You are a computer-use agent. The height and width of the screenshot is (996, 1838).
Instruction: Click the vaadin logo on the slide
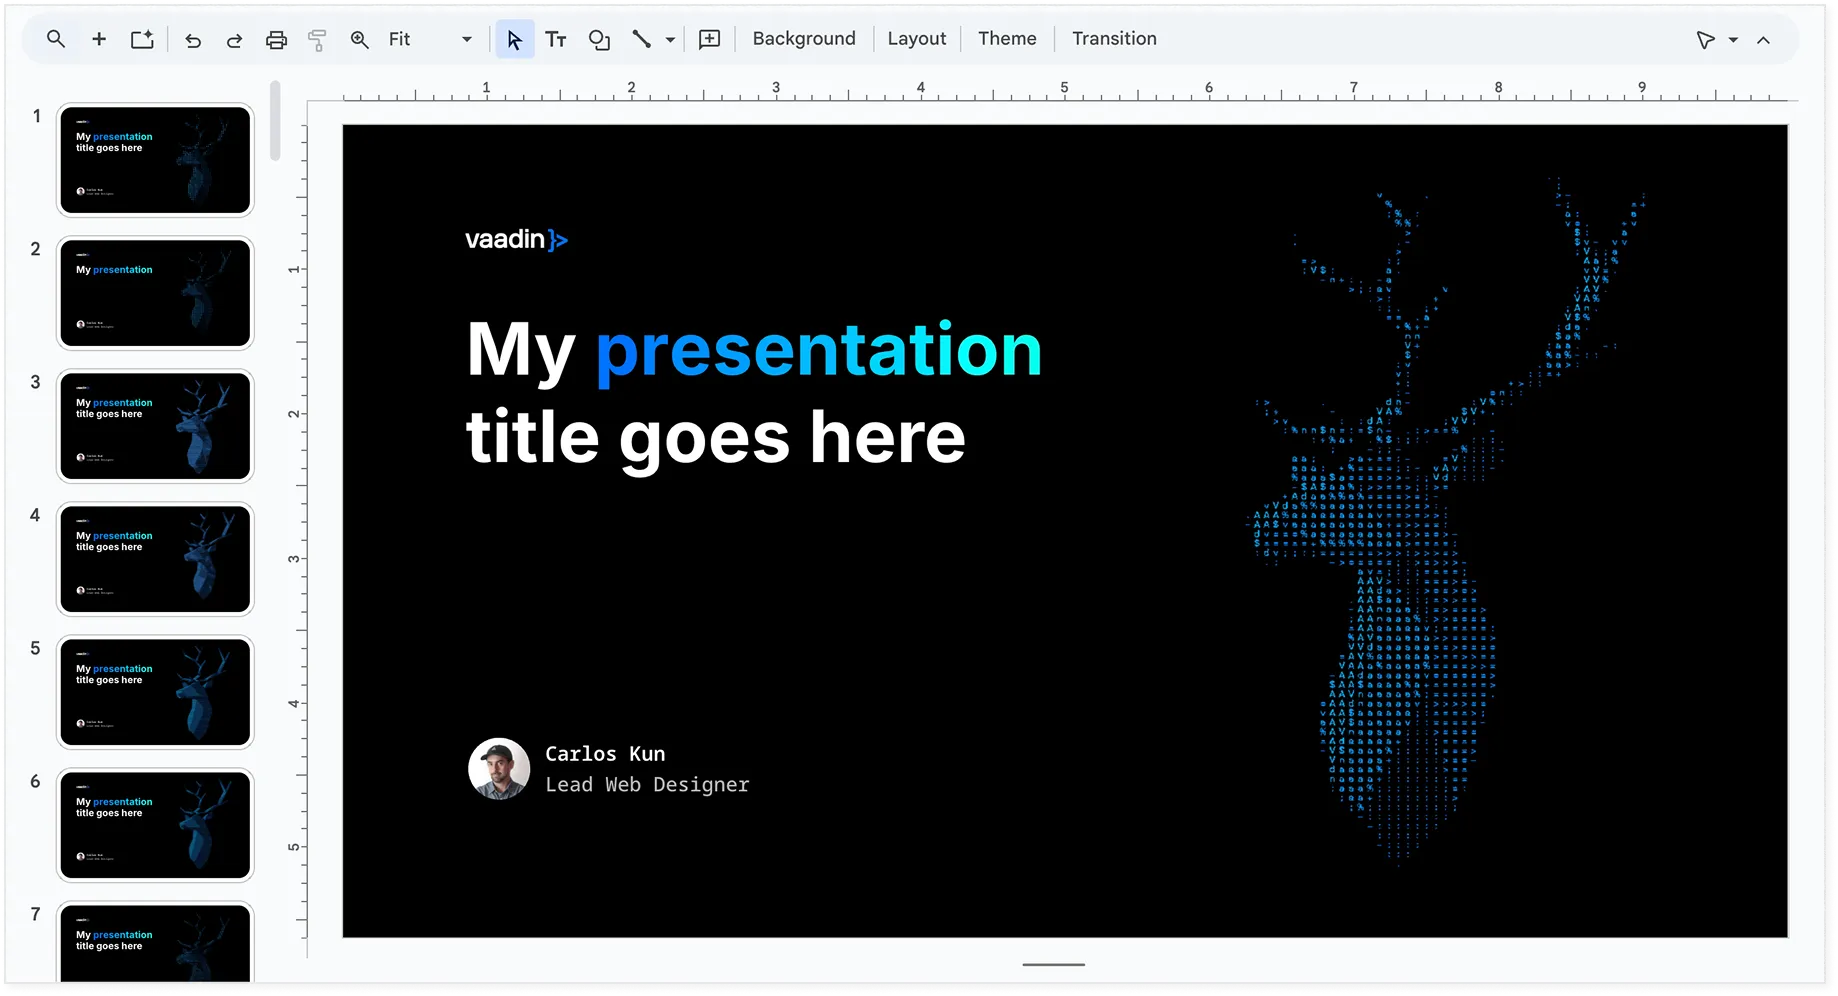[516, 240]
